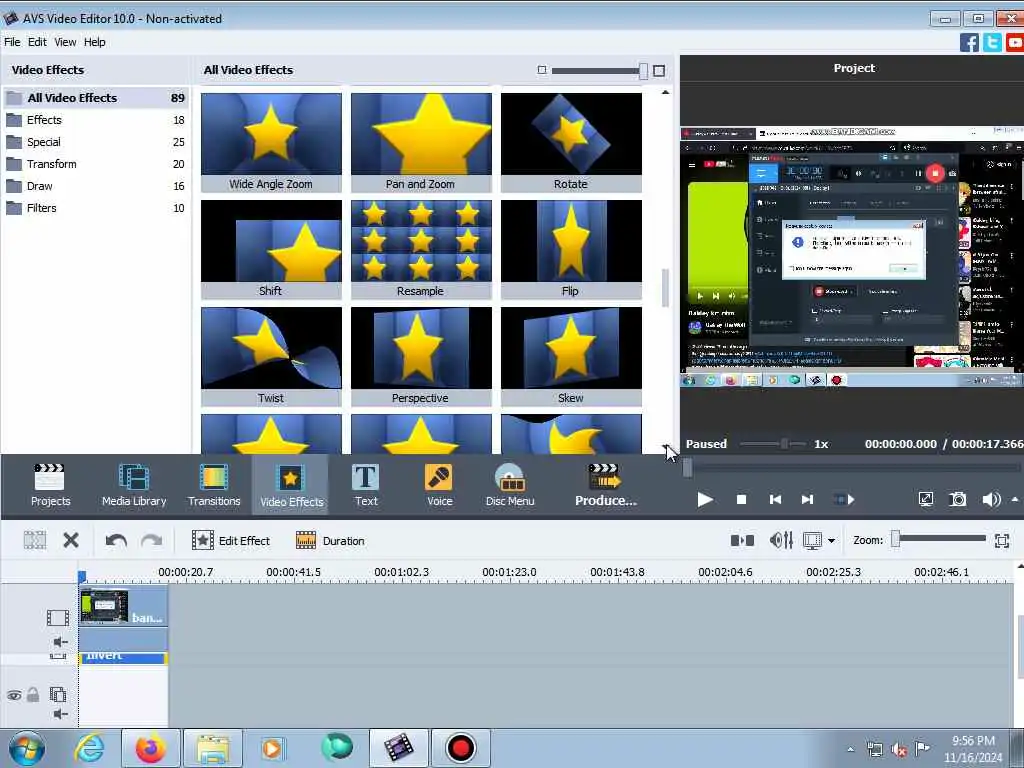
Task: Select the Video Effects button
Action: click(x=291, y=485)
